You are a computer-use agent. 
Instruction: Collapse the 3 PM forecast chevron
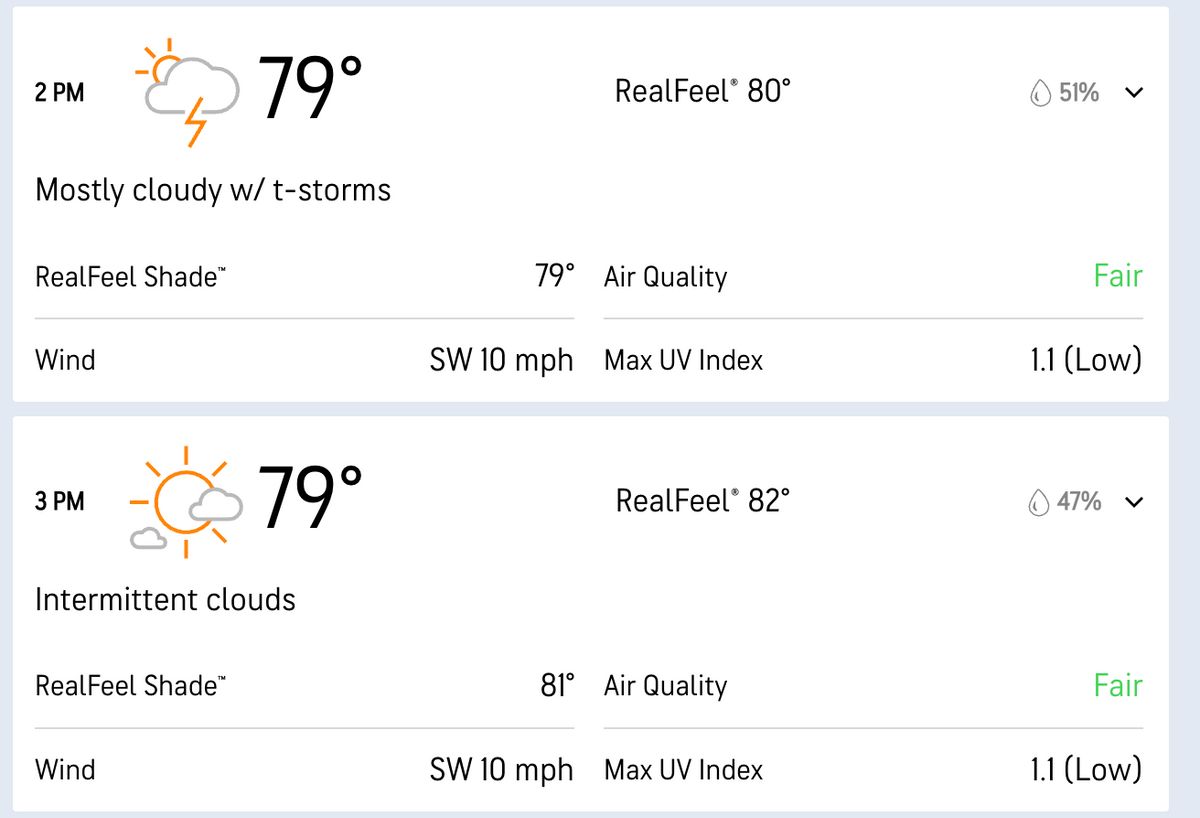point(1133,502)
